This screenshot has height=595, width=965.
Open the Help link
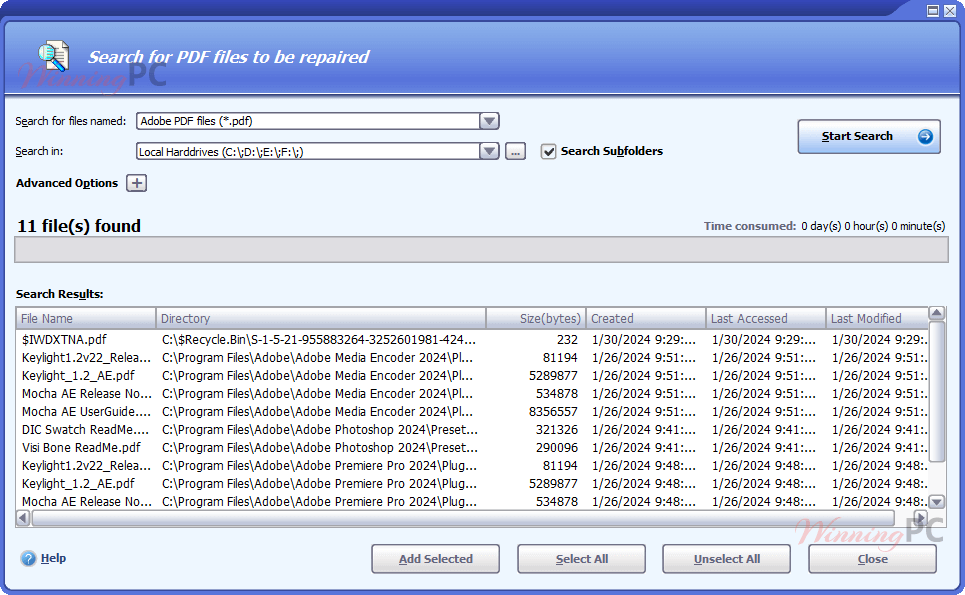tap(54, 558)
